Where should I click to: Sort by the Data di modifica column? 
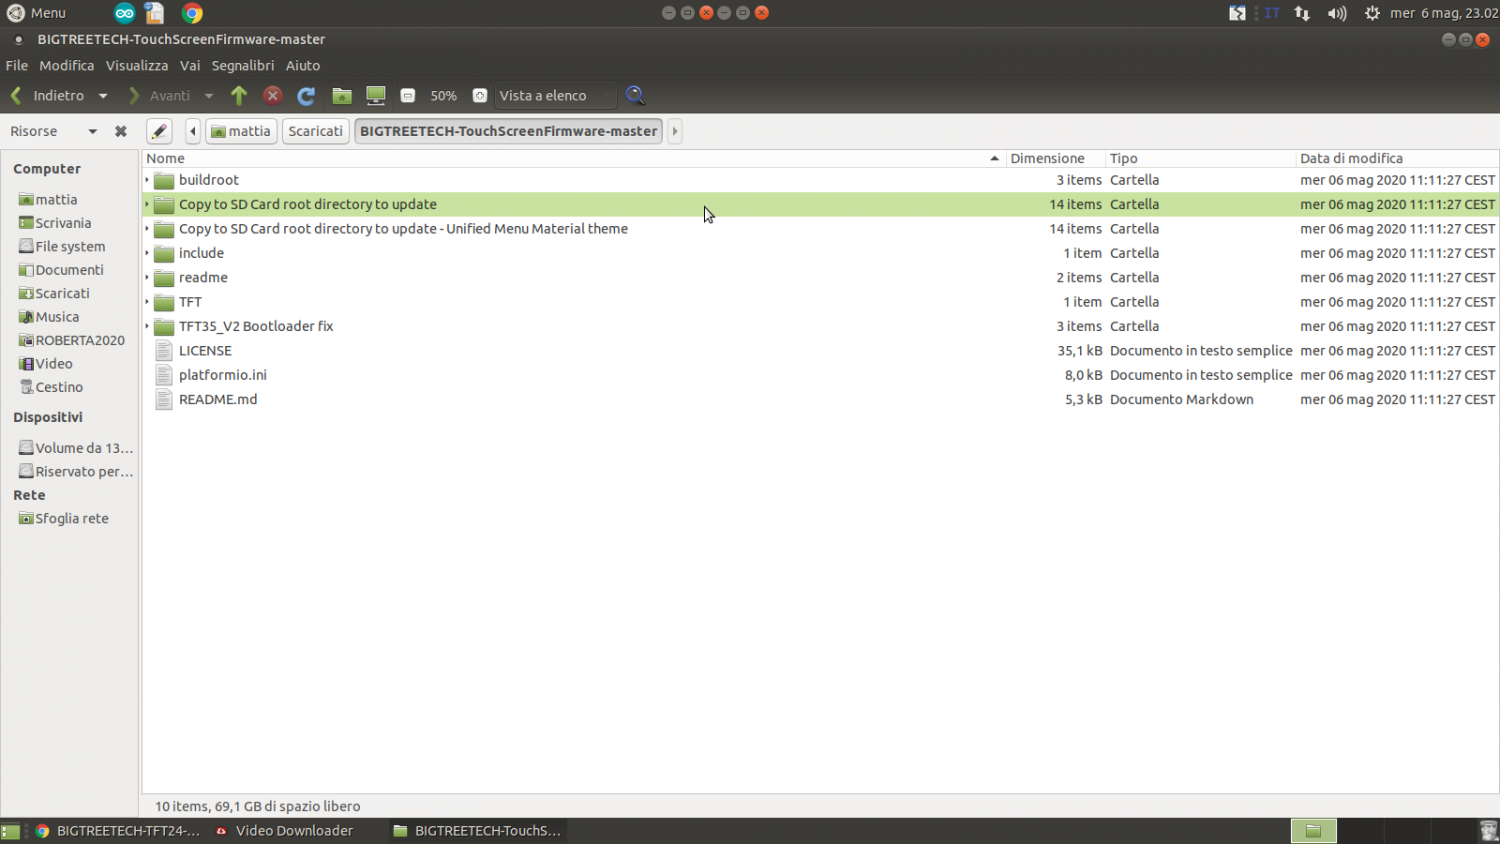click(x=1397, y=158)
